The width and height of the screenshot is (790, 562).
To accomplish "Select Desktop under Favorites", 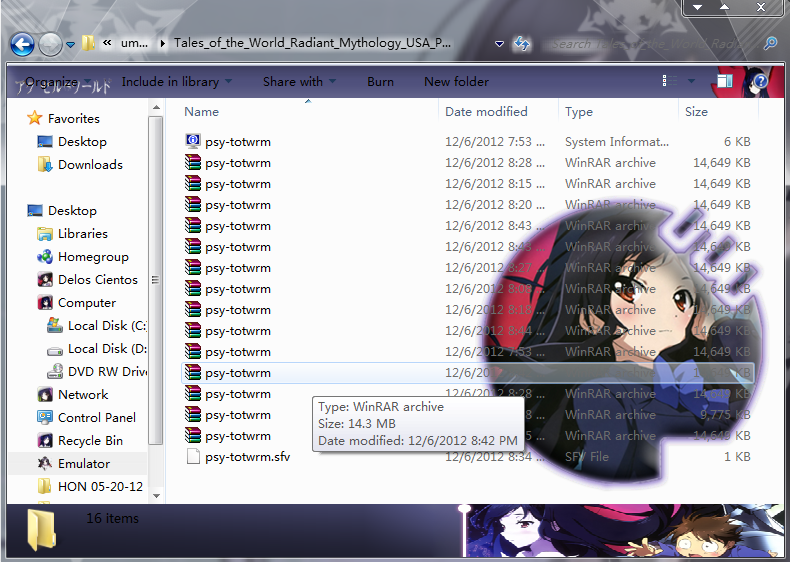I will pyautogui.click(x=82, y=142).
